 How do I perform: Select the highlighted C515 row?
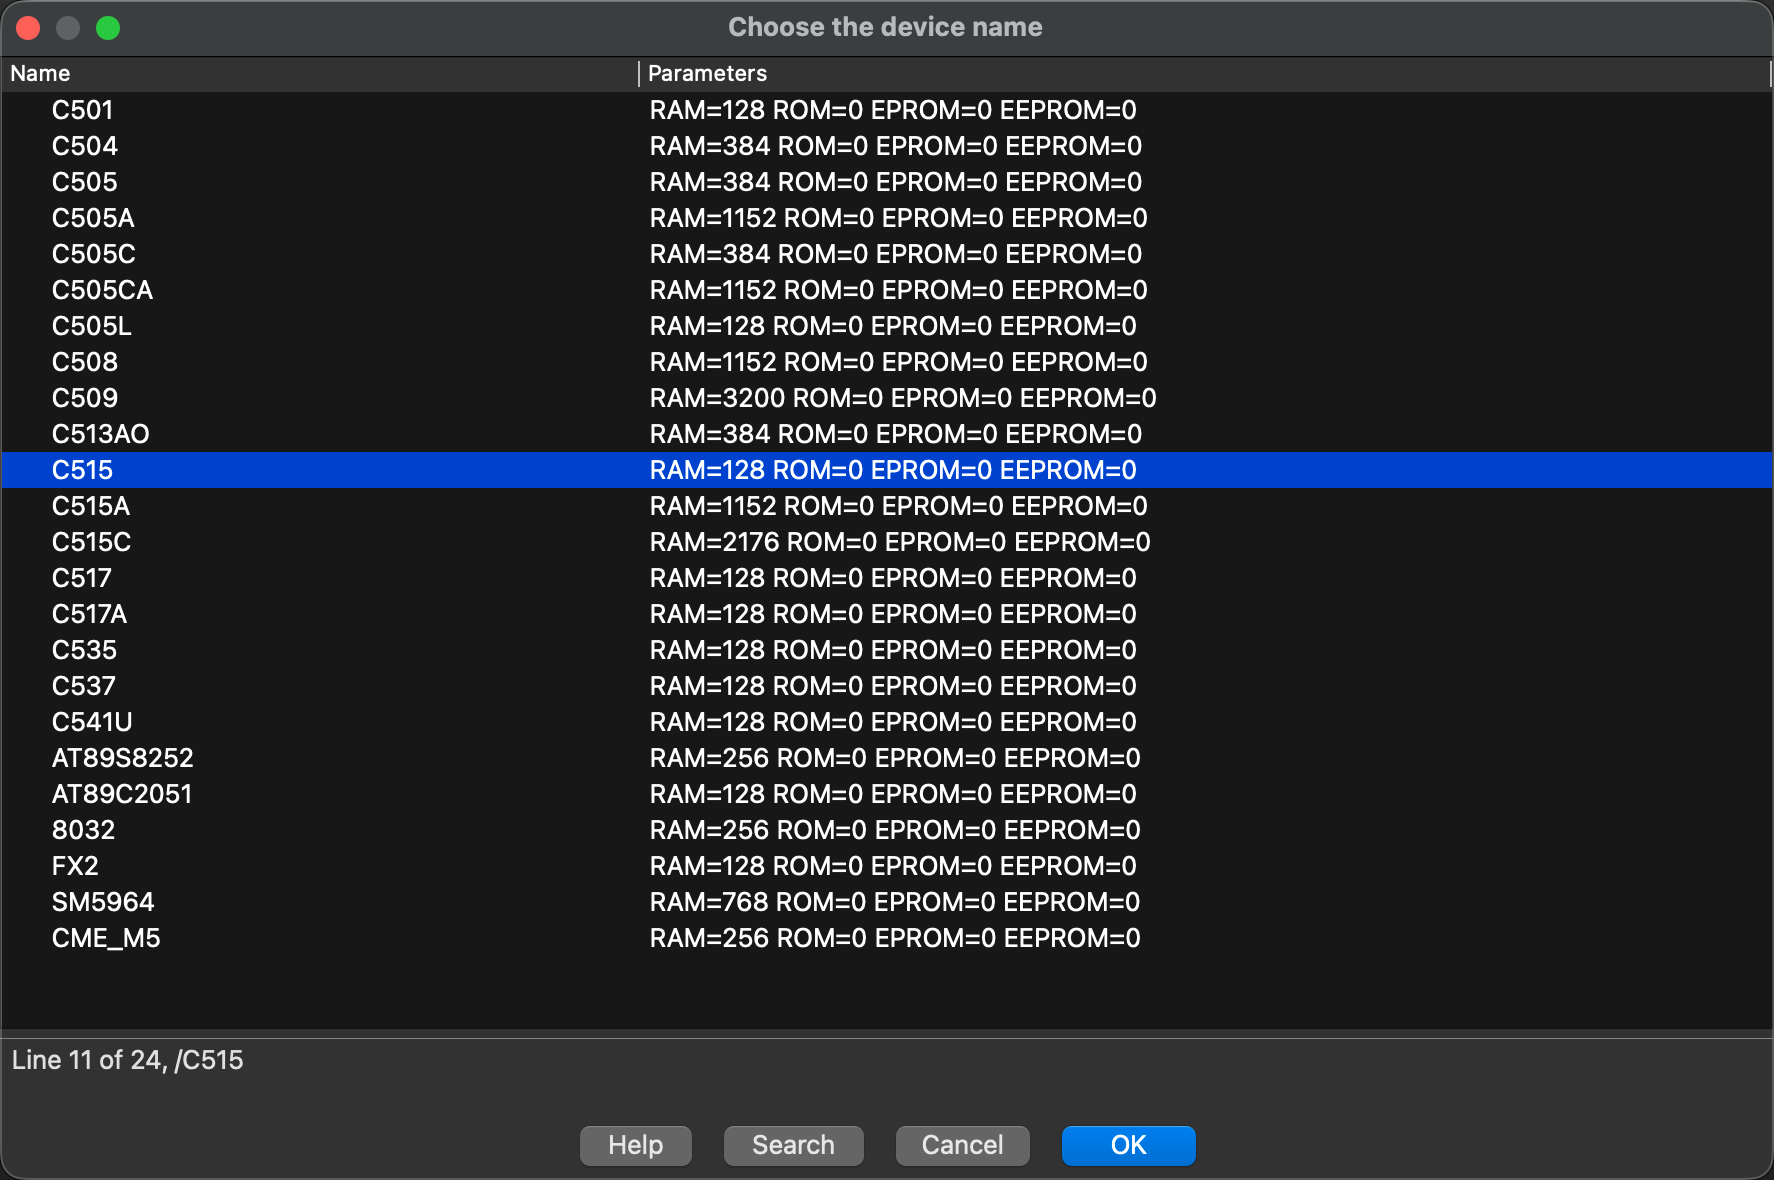point(82,470)
